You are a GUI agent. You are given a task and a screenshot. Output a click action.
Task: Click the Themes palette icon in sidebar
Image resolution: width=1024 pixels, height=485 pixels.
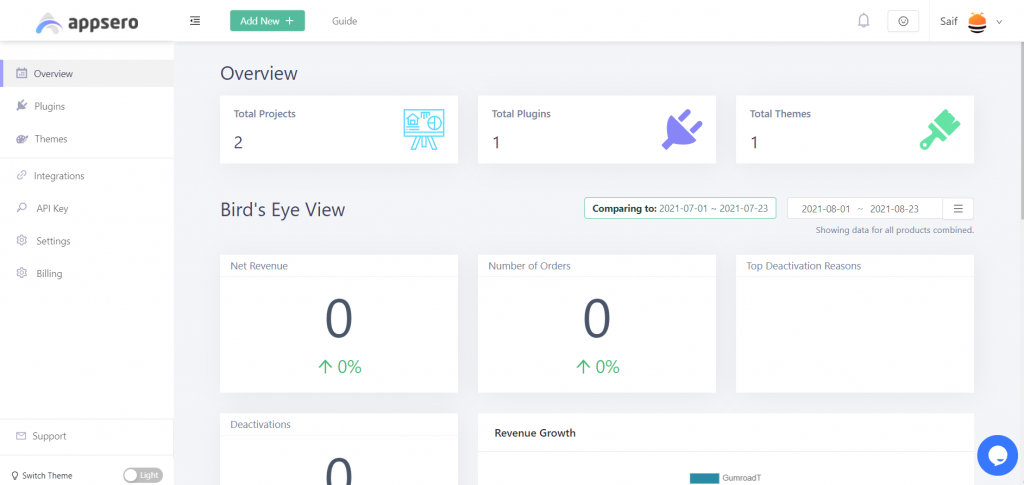point(22,139)
